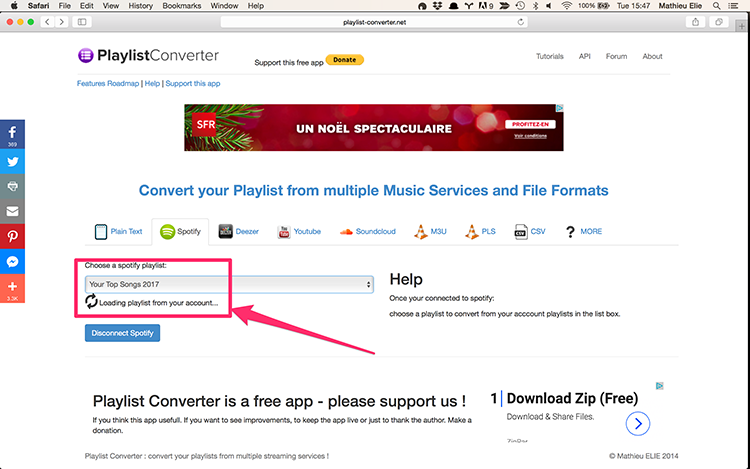Click the Help link under the logo
The width and height of the screenshot is (750, 469).
[152, 83]
